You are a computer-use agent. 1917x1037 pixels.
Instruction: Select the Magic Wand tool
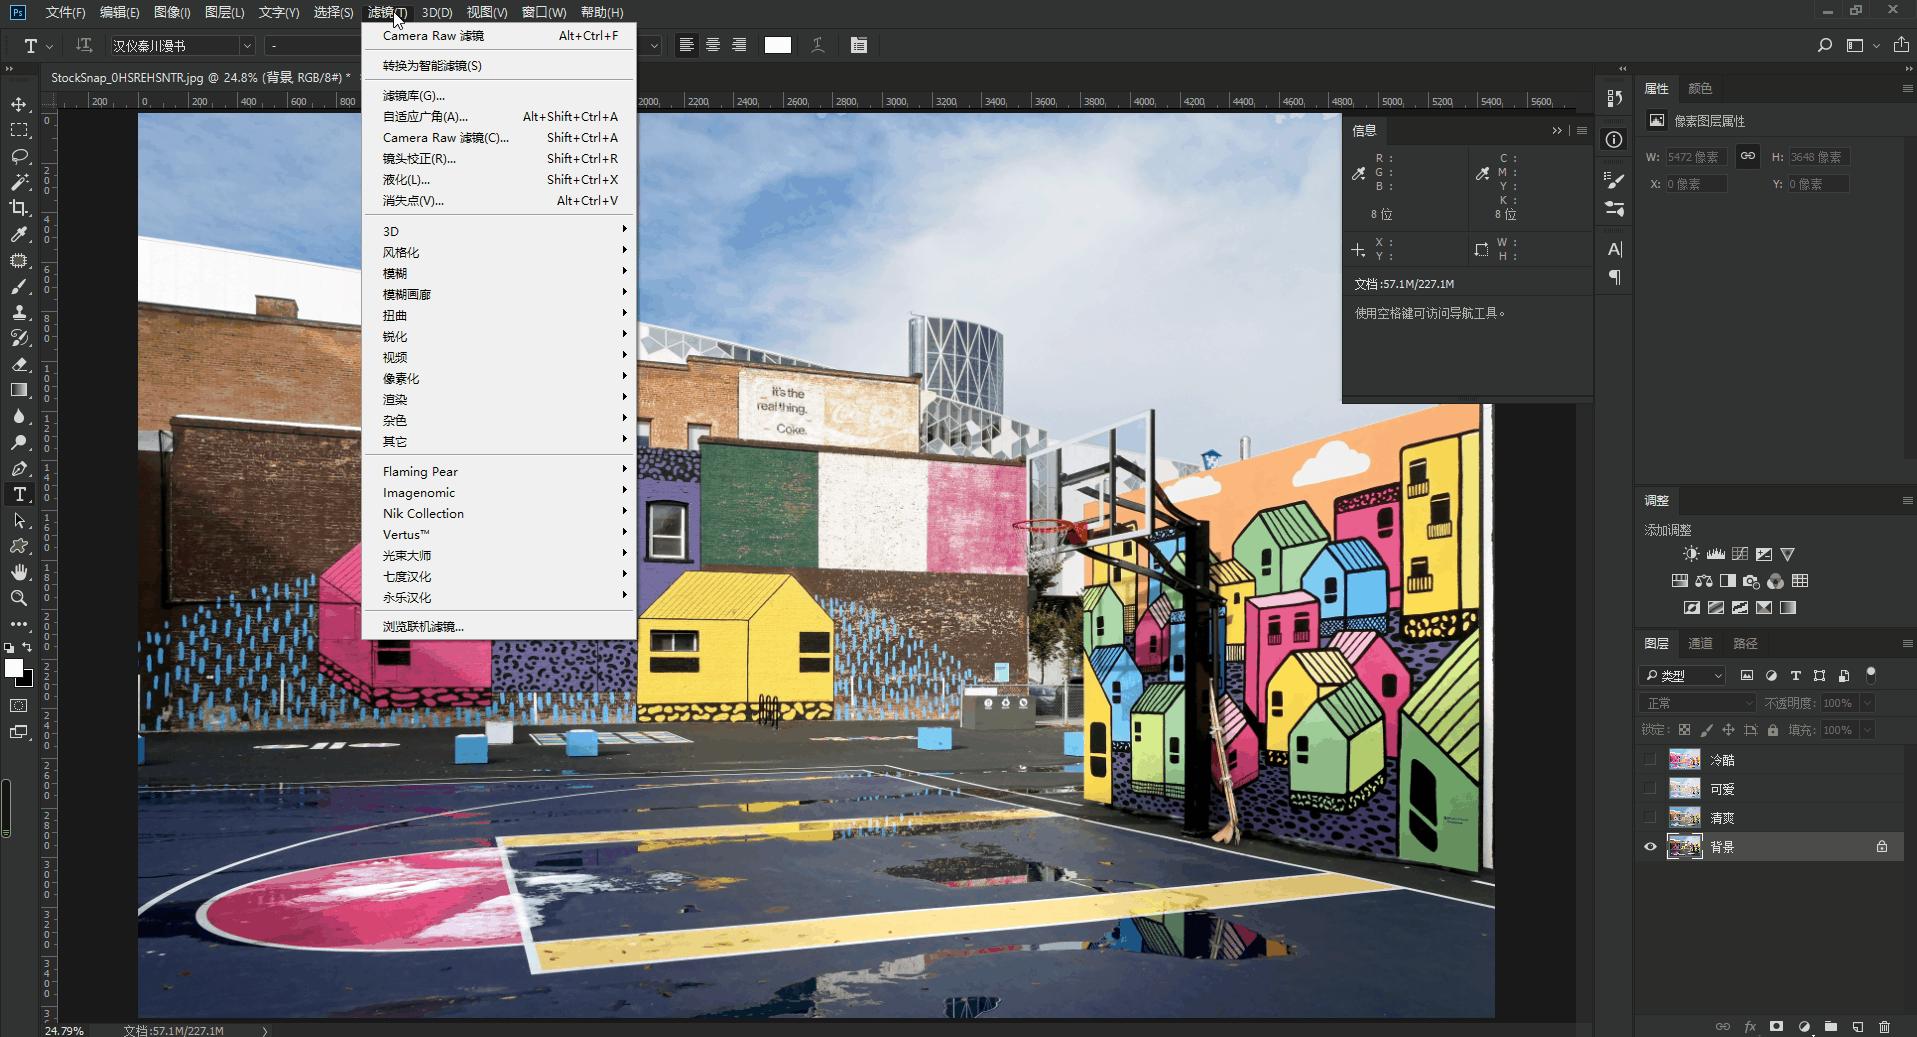tap(19, 182)
